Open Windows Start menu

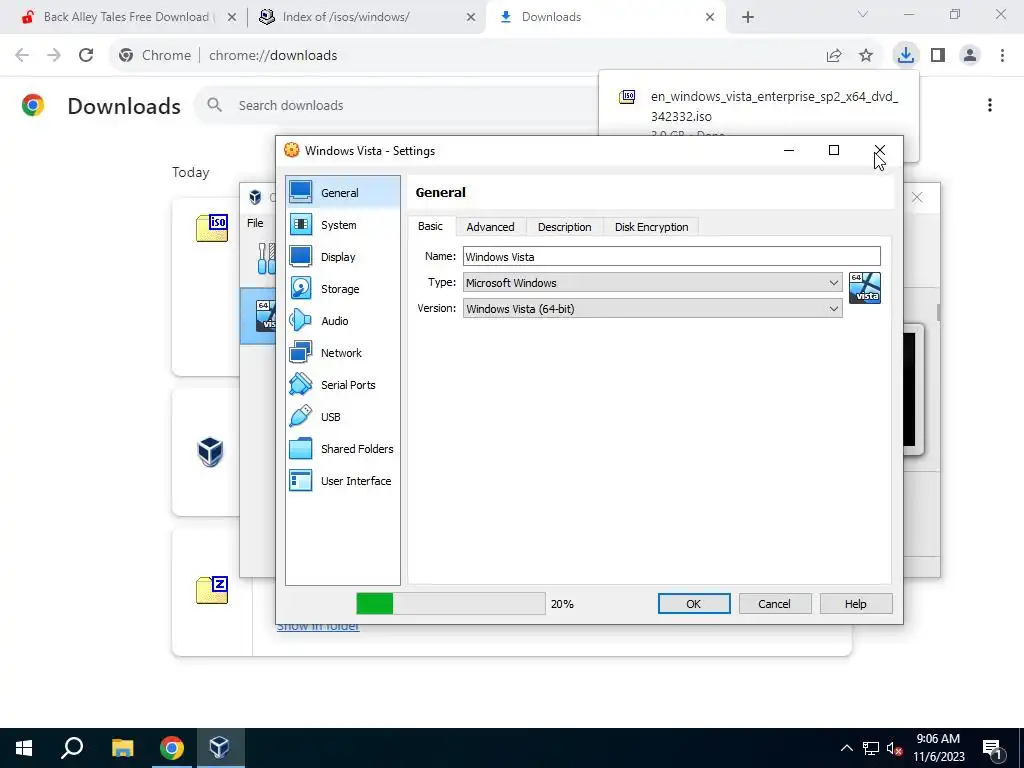[24, 748]
